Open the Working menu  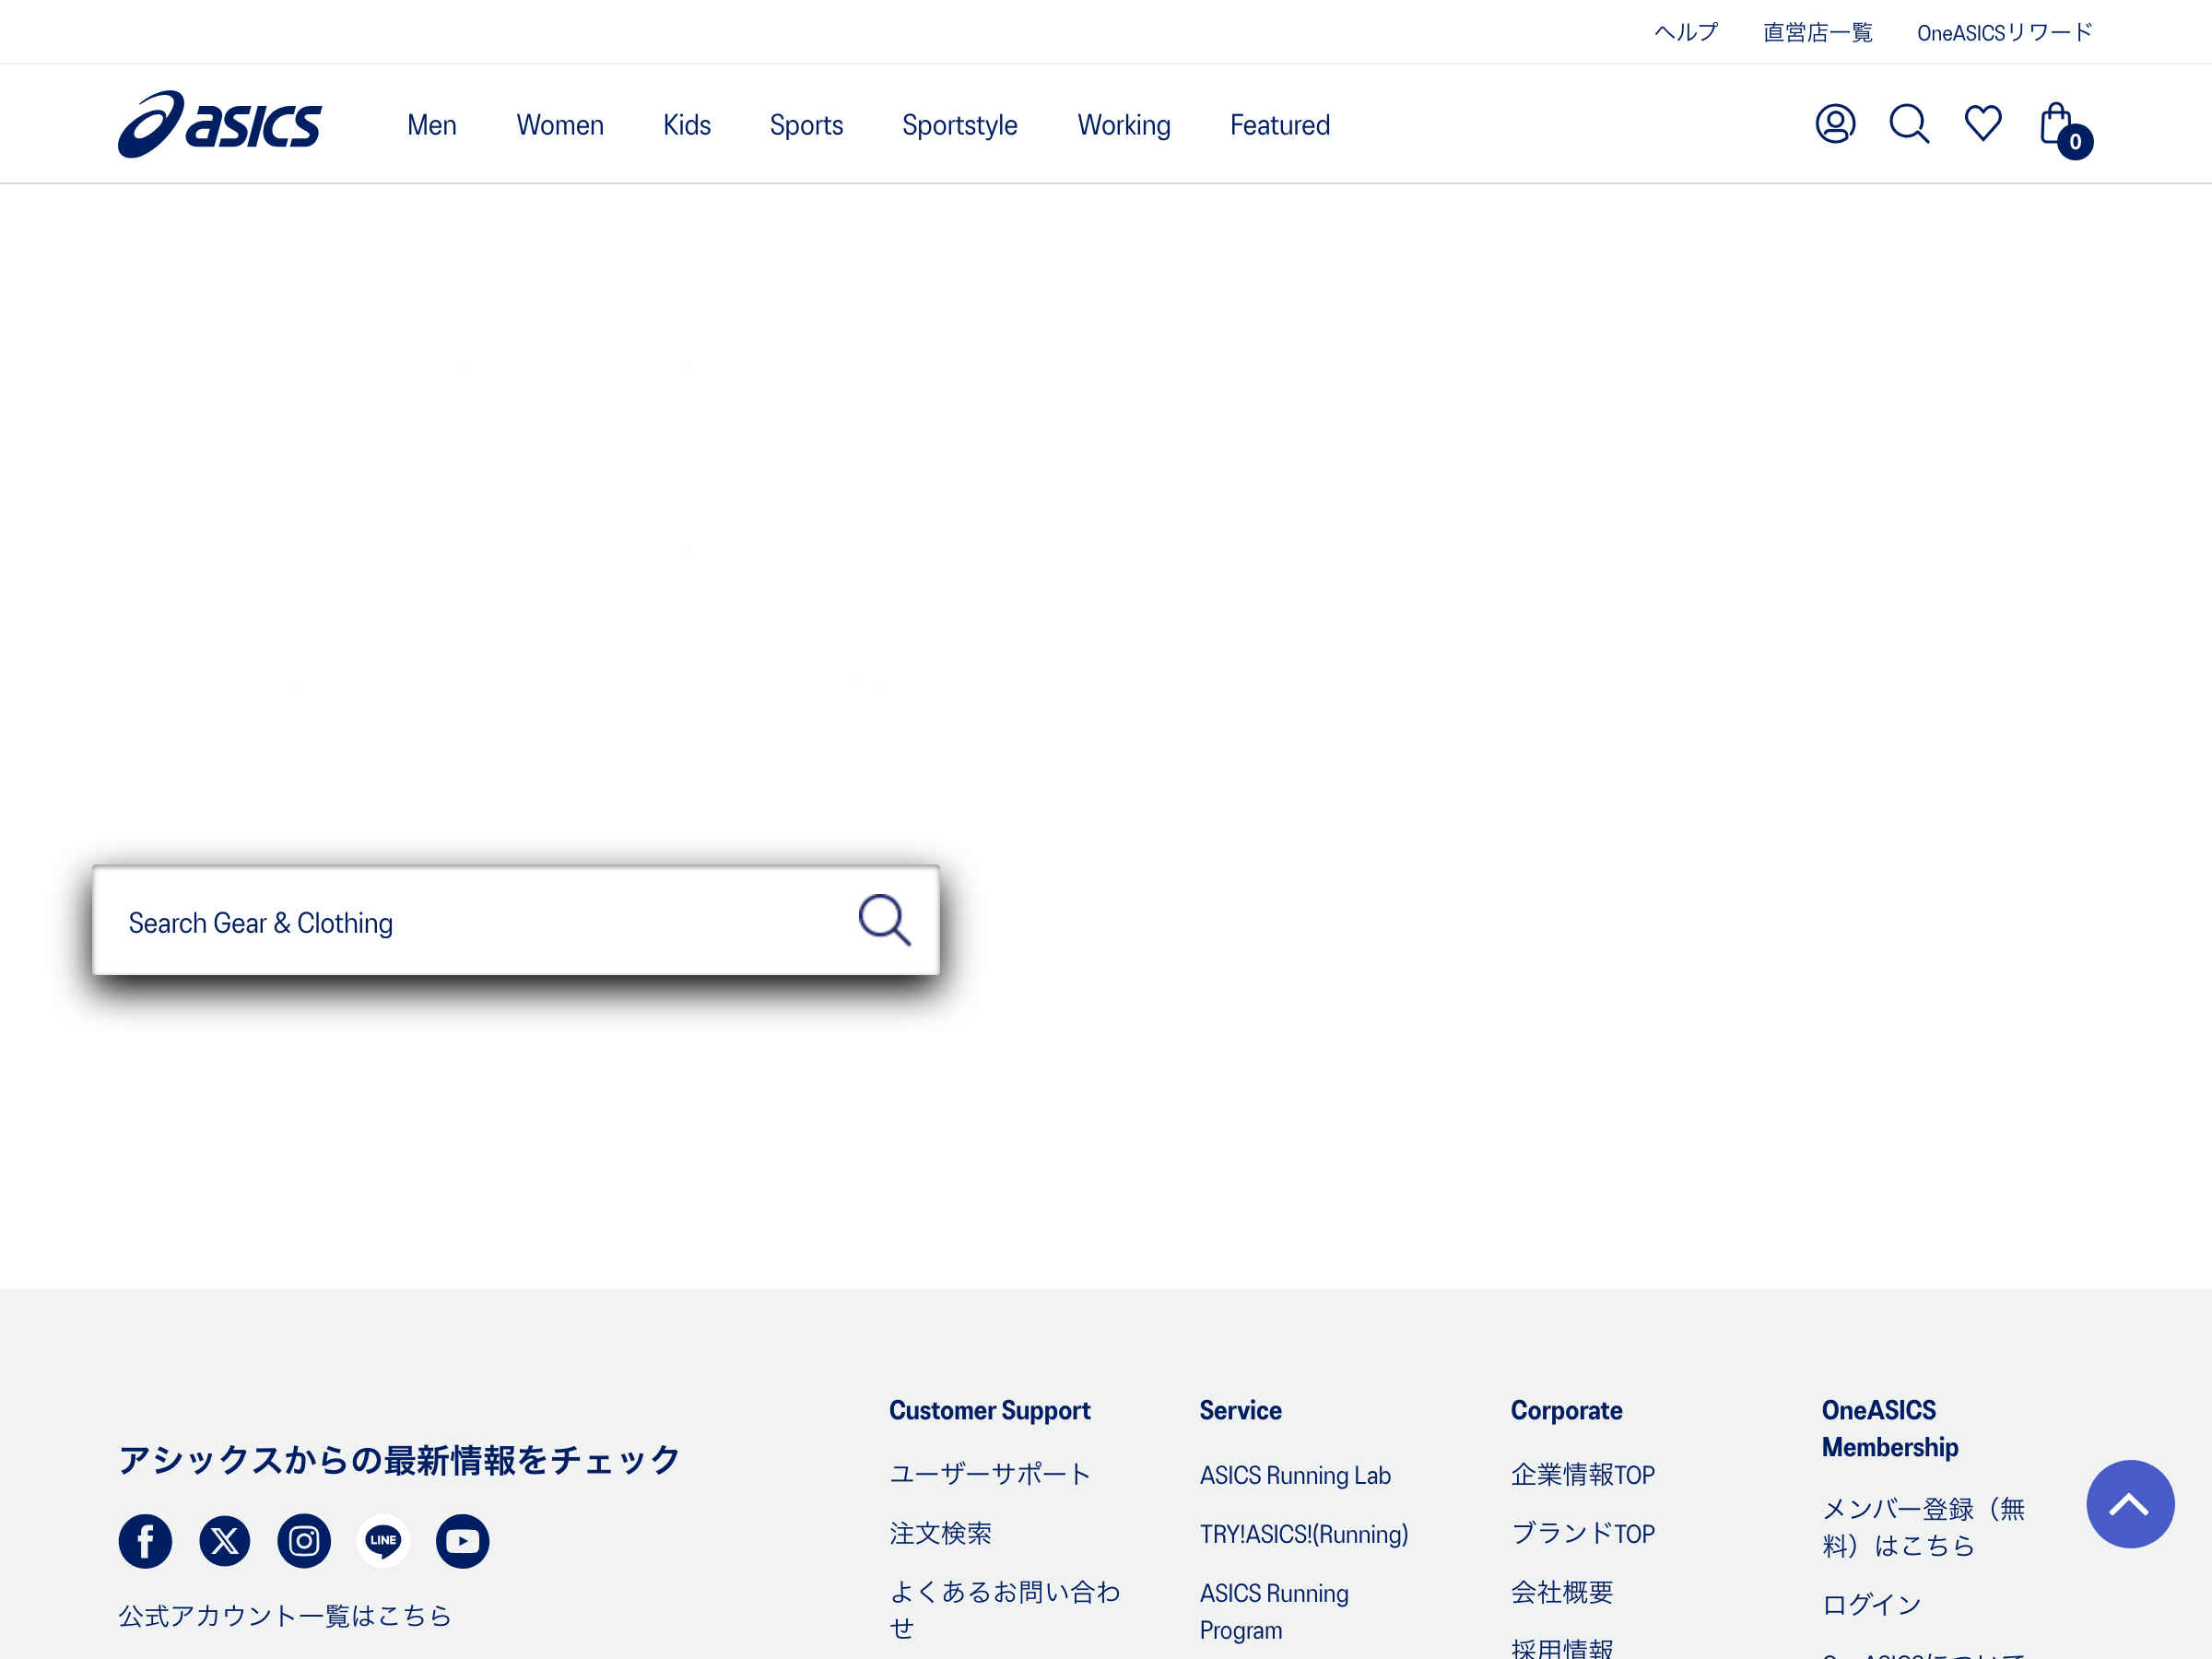pos(1124,125)
